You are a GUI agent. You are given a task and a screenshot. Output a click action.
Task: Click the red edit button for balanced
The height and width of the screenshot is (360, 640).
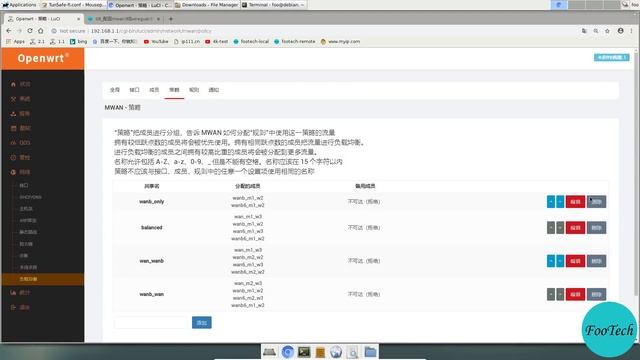pos(575,228)
